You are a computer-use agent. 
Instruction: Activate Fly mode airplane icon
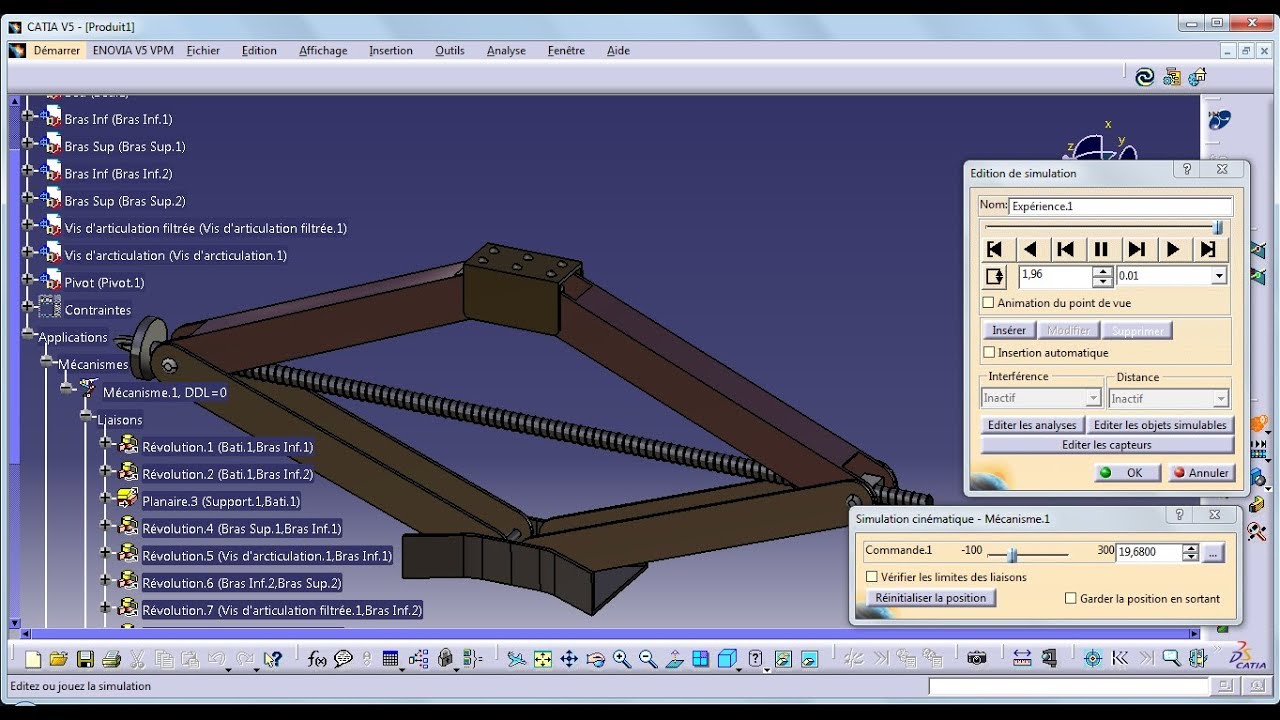pyautogui.click(x=516, y=659)
